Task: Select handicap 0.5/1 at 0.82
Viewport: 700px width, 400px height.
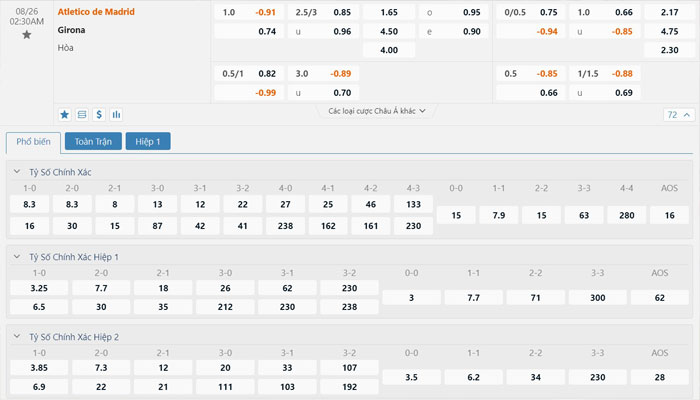Action: (249, 74)
